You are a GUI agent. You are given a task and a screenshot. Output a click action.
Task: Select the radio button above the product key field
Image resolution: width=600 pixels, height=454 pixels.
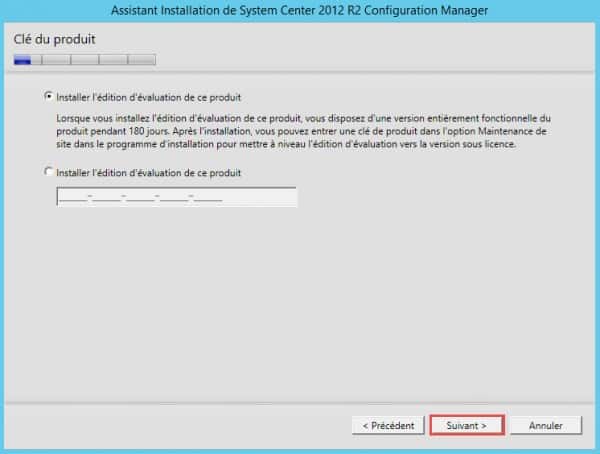48,171
